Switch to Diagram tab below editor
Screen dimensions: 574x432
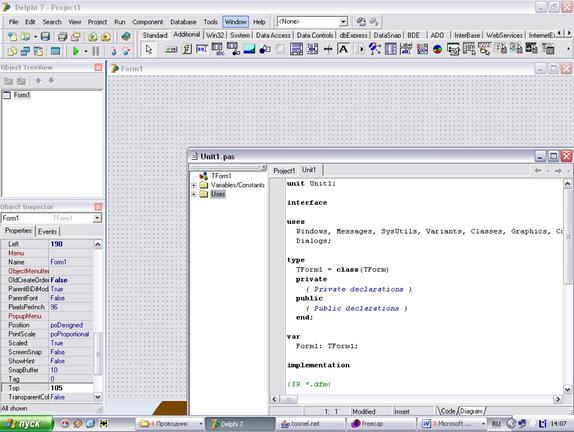471,411
